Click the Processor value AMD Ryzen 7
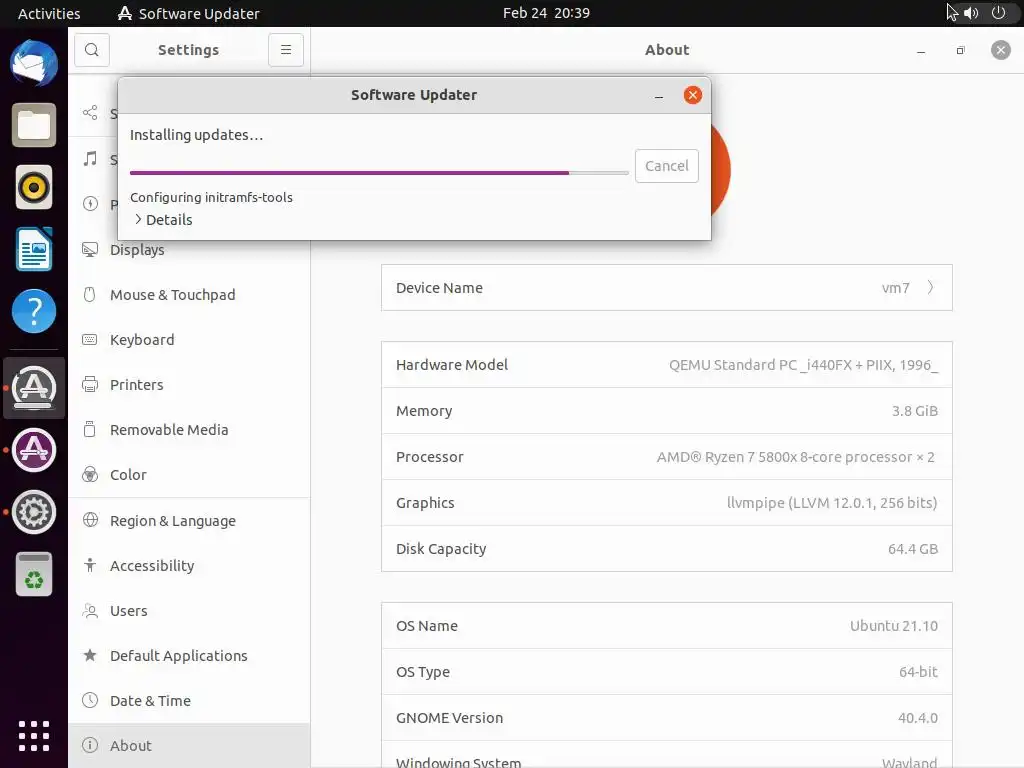Image resolution: width=1024 pixels, height=768 pixels. click(x=795, y=457)
